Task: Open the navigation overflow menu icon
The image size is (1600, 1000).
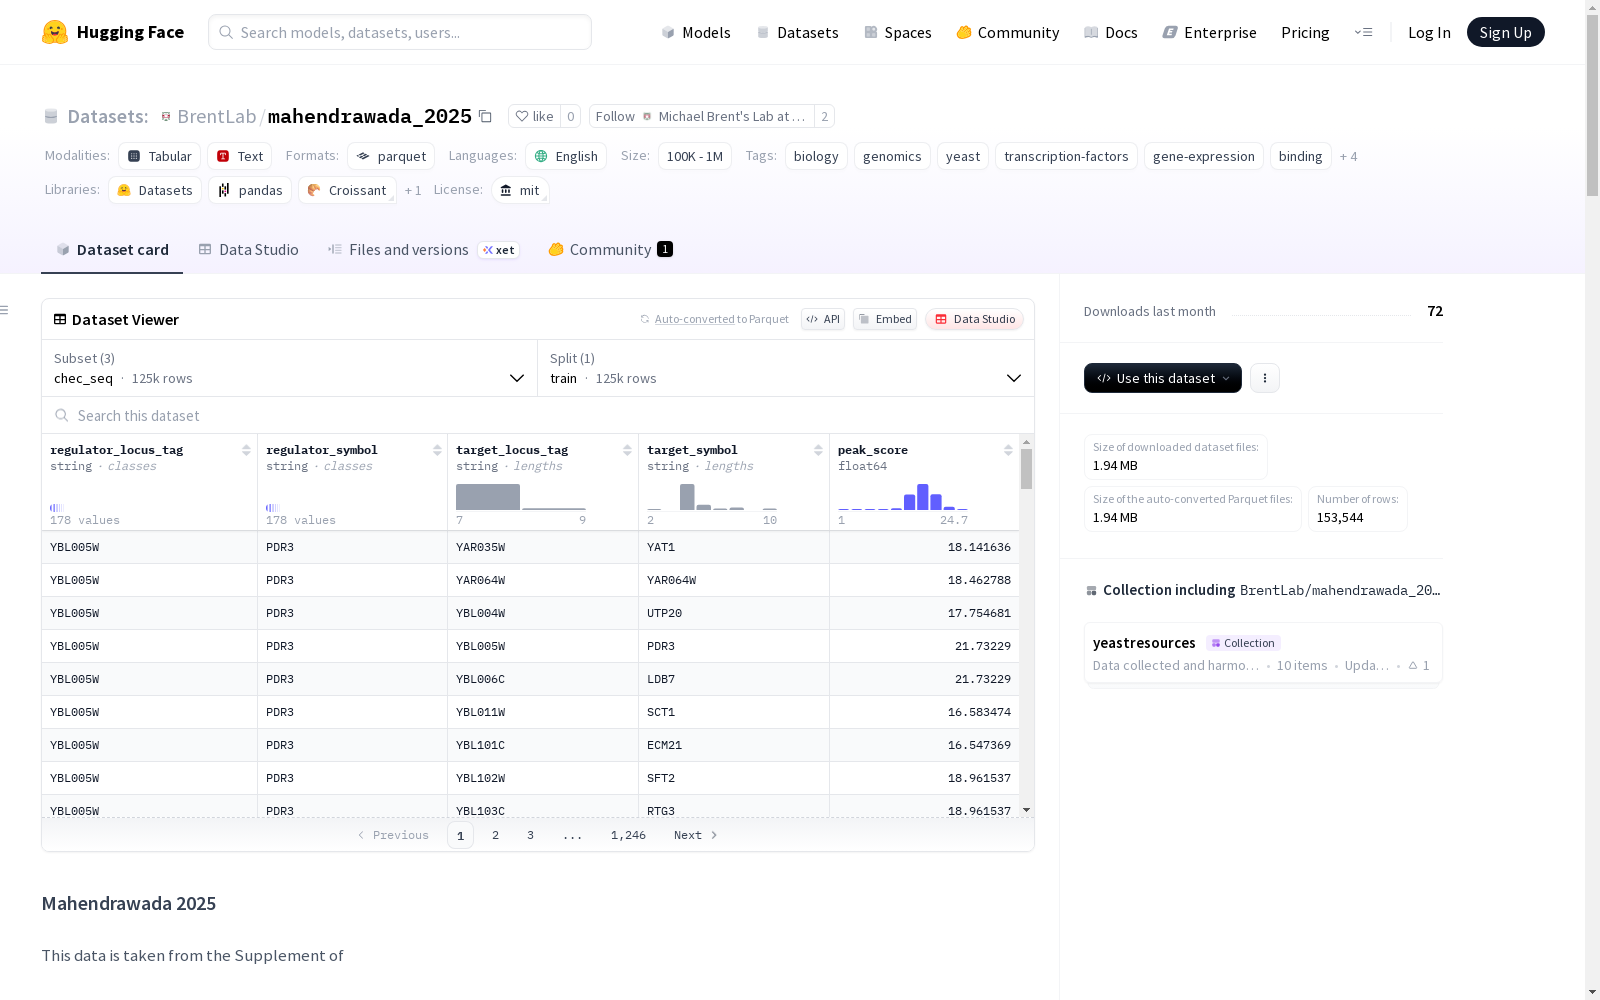Action: [1363, 32]
